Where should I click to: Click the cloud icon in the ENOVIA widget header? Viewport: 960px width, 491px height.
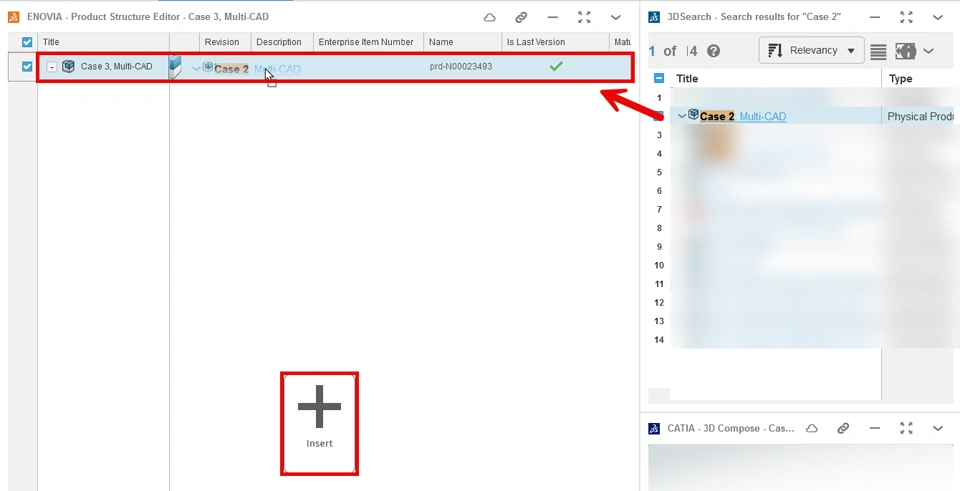490,17
